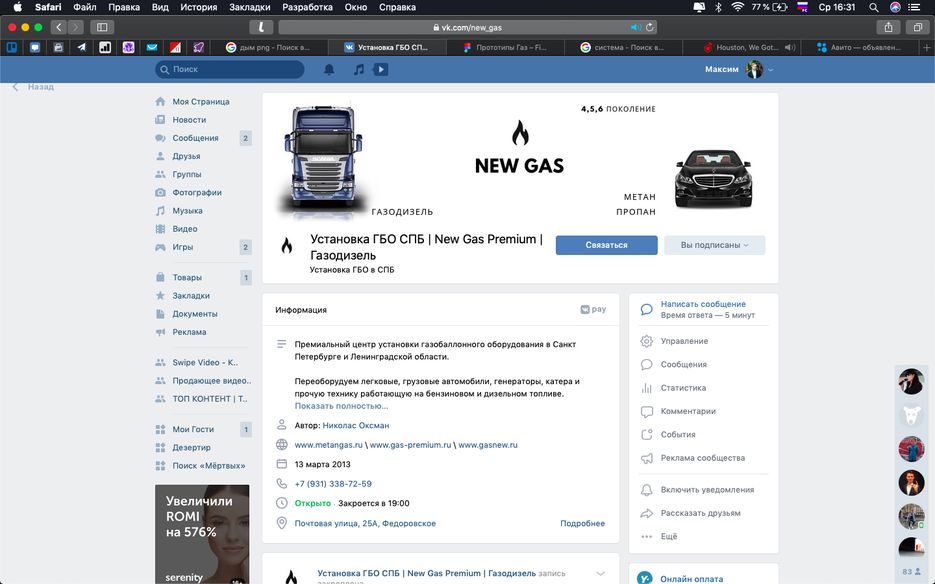Switch to Авито tab
This screenshot has width=935, height=584.
(859, 47)
